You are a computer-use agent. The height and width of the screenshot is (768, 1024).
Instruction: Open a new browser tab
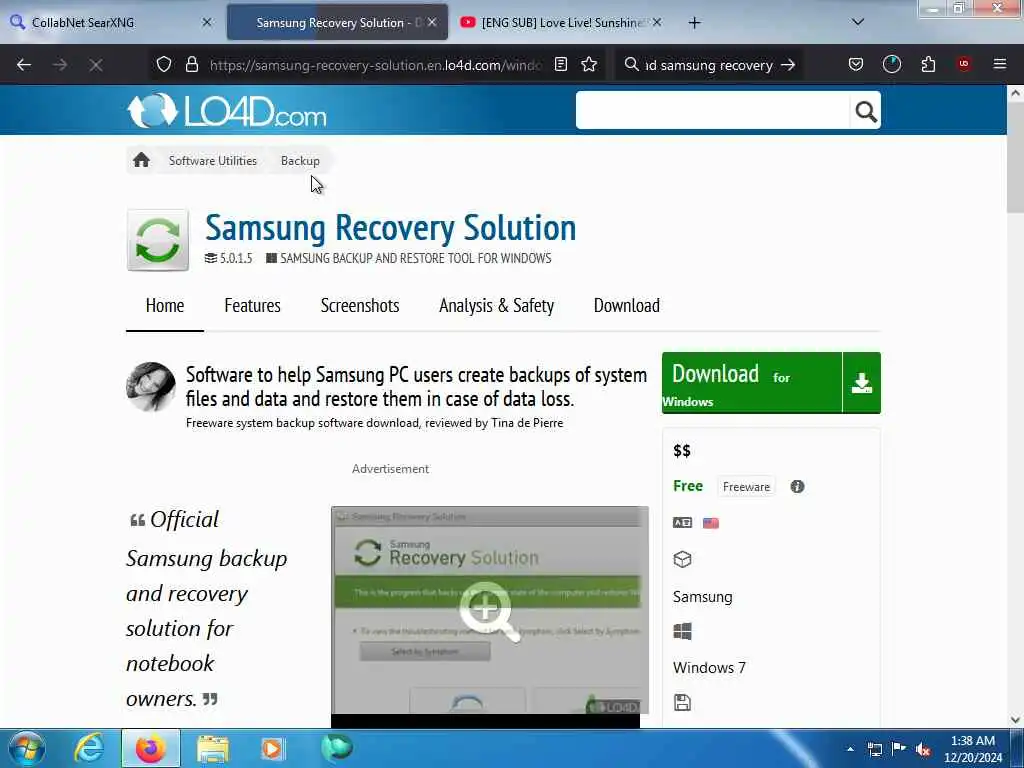[694, 22]
